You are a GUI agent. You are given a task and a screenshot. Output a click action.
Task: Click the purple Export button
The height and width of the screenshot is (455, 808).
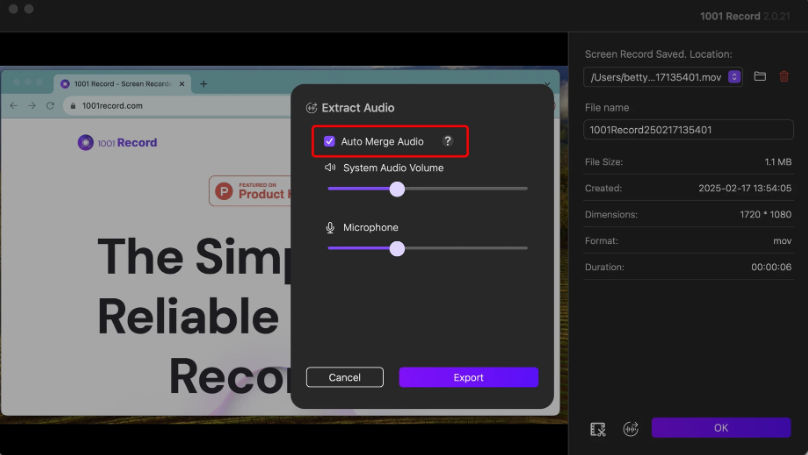point(468,377)
